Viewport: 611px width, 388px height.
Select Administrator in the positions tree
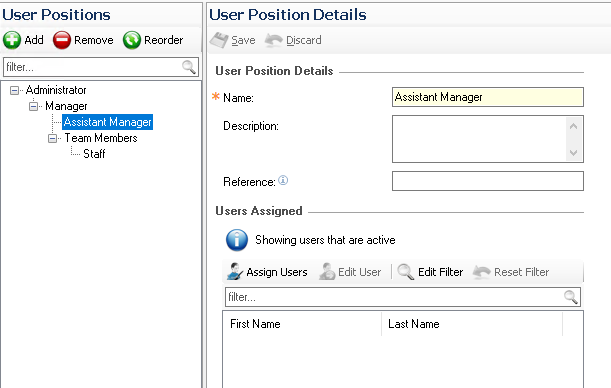pyautogui.click(x=56, y=90)
